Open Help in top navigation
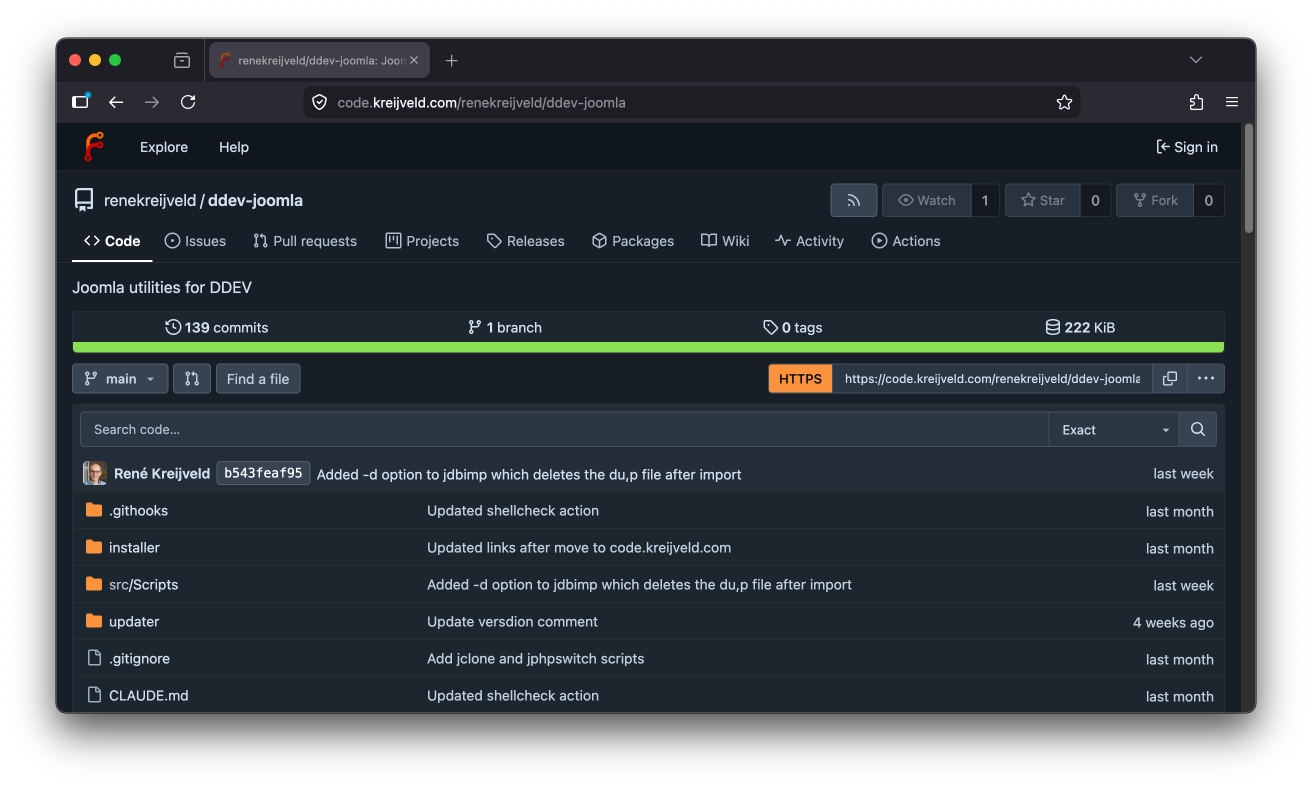The width and height of the screenshot is (1312, 787). [234, 147]
